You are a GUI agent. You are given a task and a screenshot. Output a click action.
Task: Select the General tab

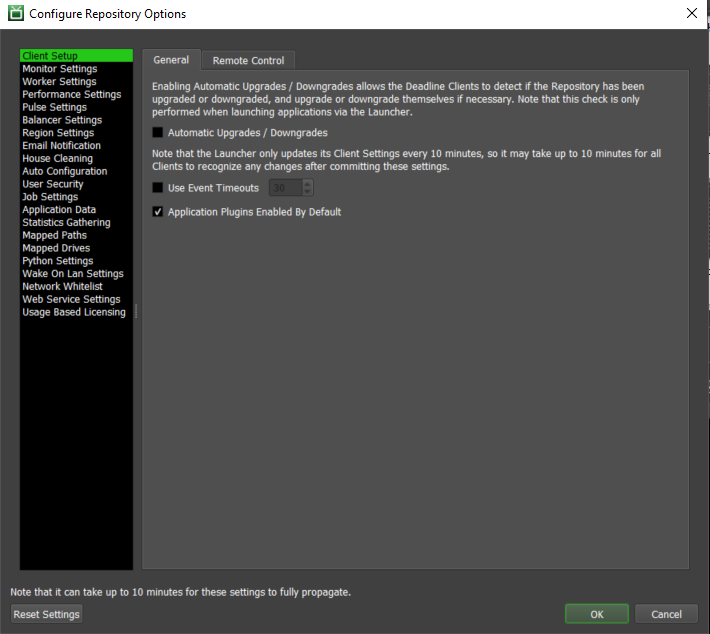[x=171, y=60]
